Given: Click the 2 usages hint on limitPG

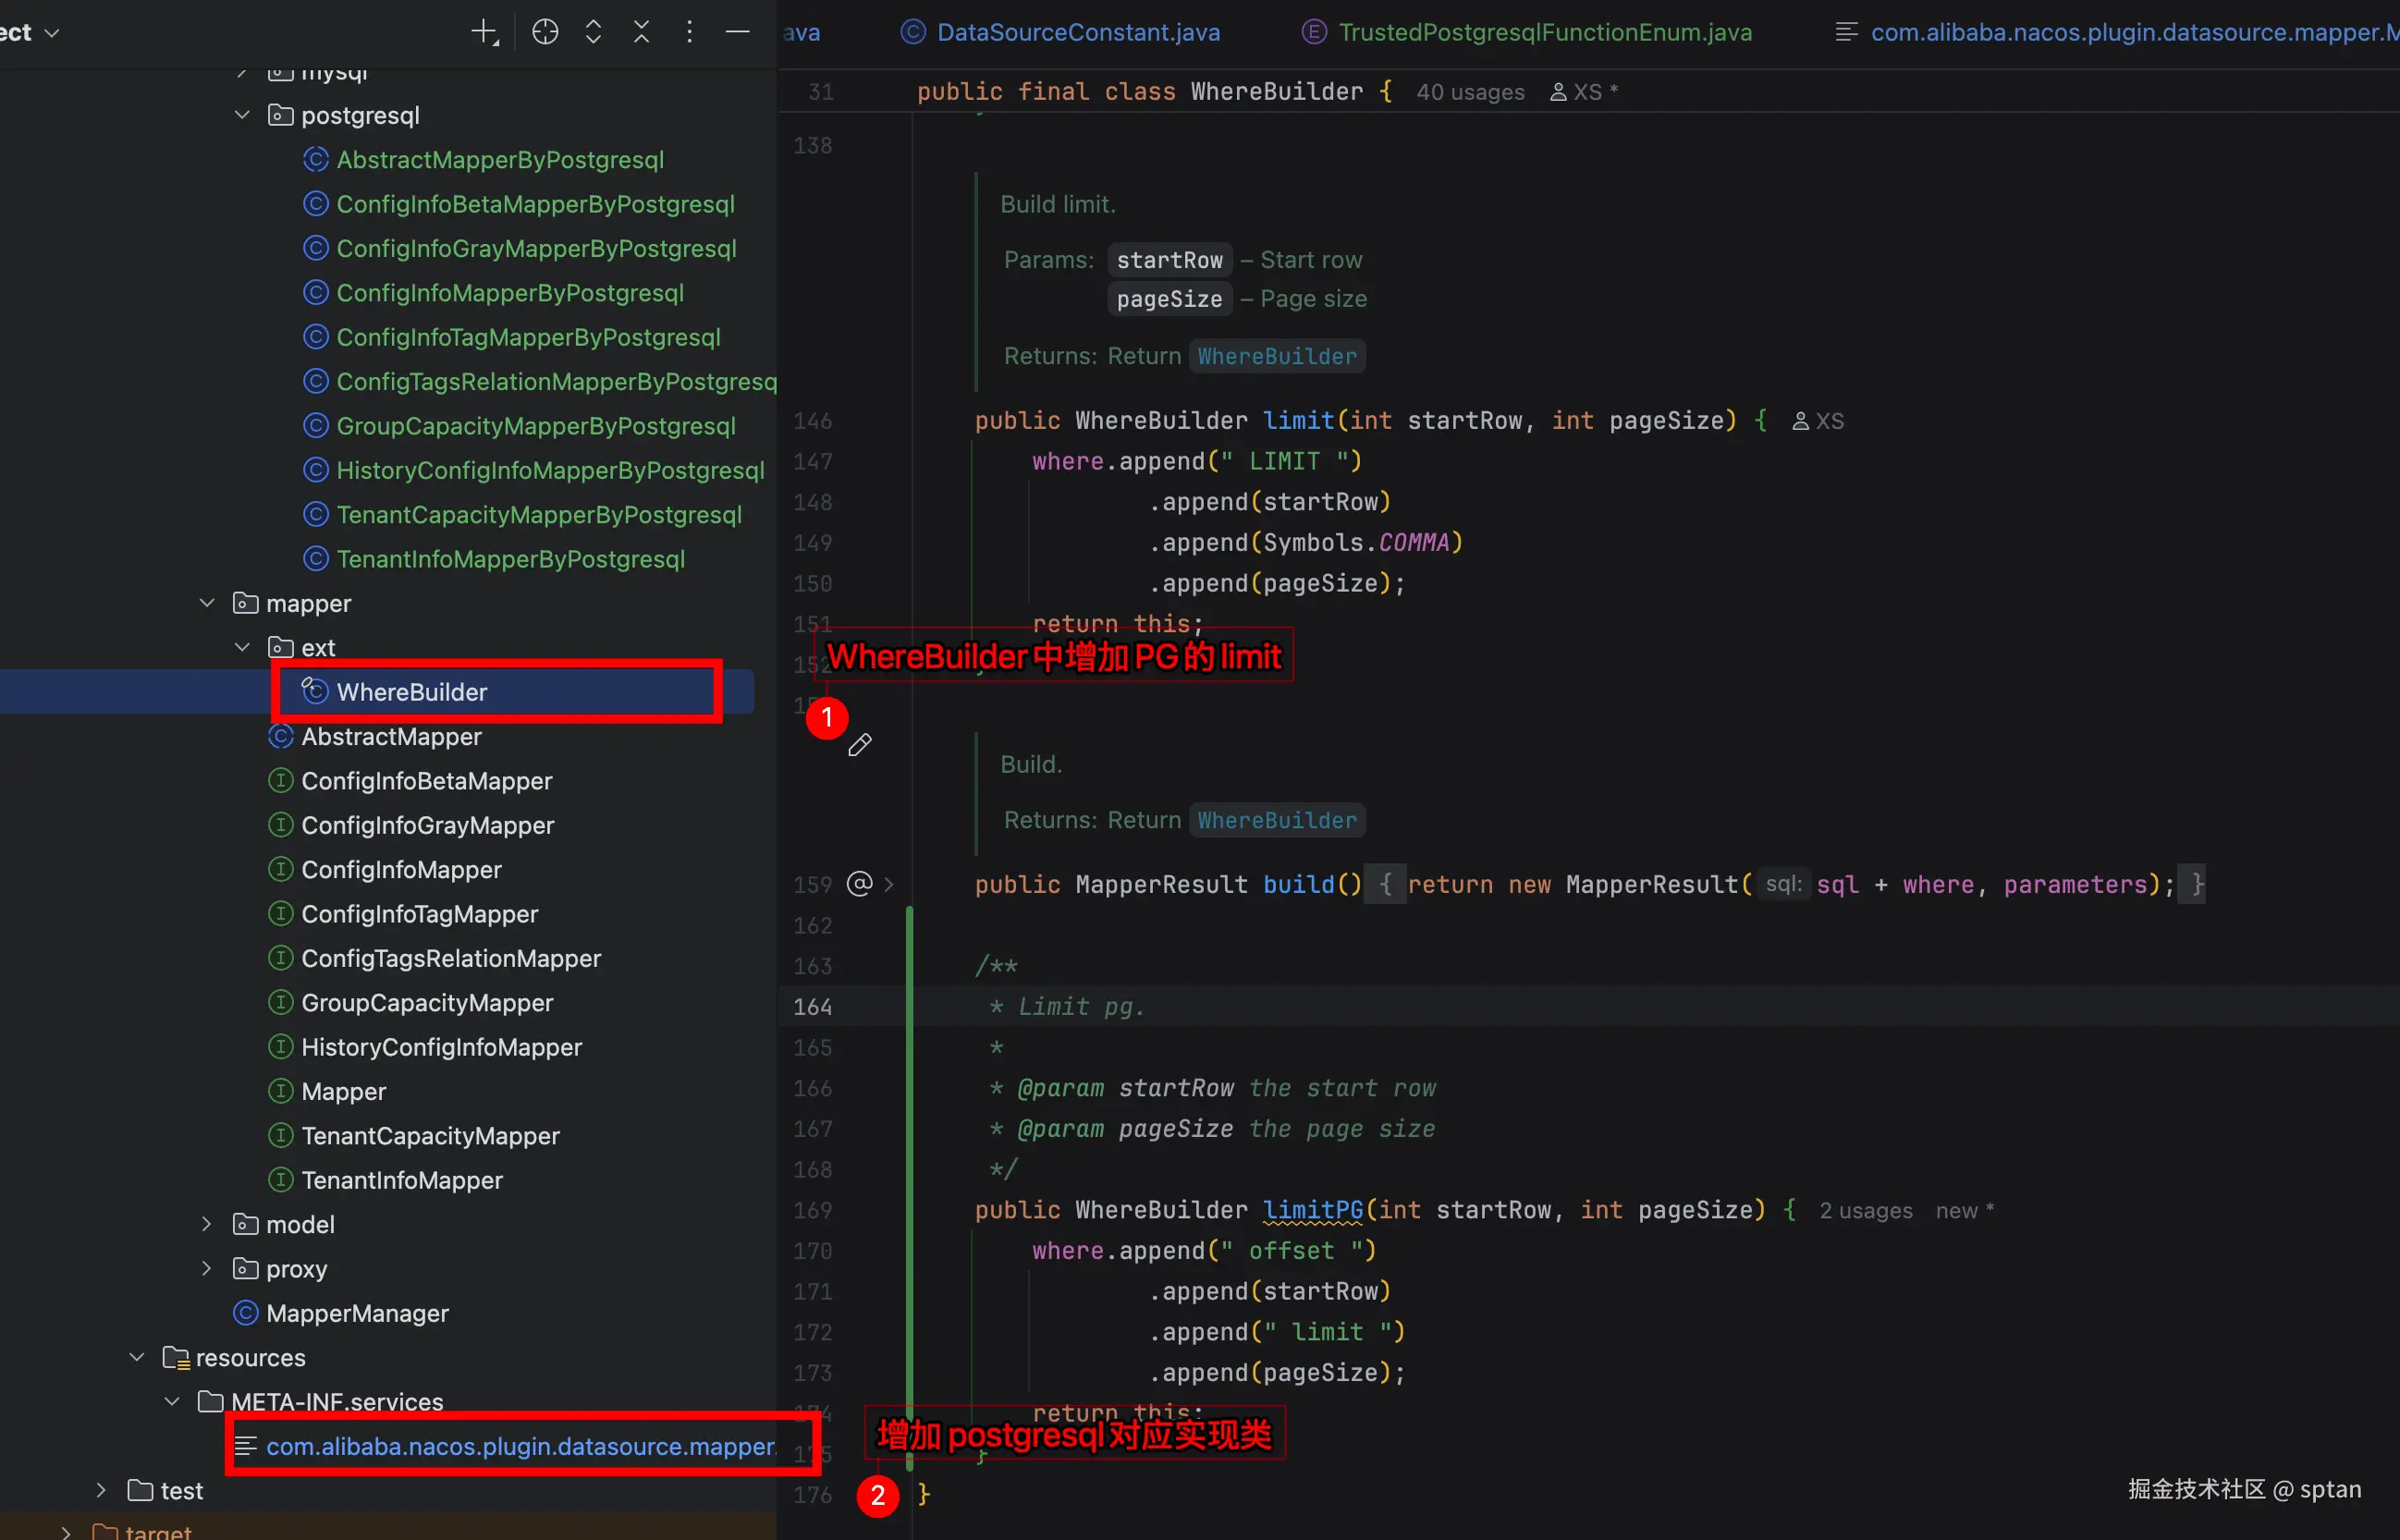Looking at the screenshot, I should [x=1865, y=1211].
